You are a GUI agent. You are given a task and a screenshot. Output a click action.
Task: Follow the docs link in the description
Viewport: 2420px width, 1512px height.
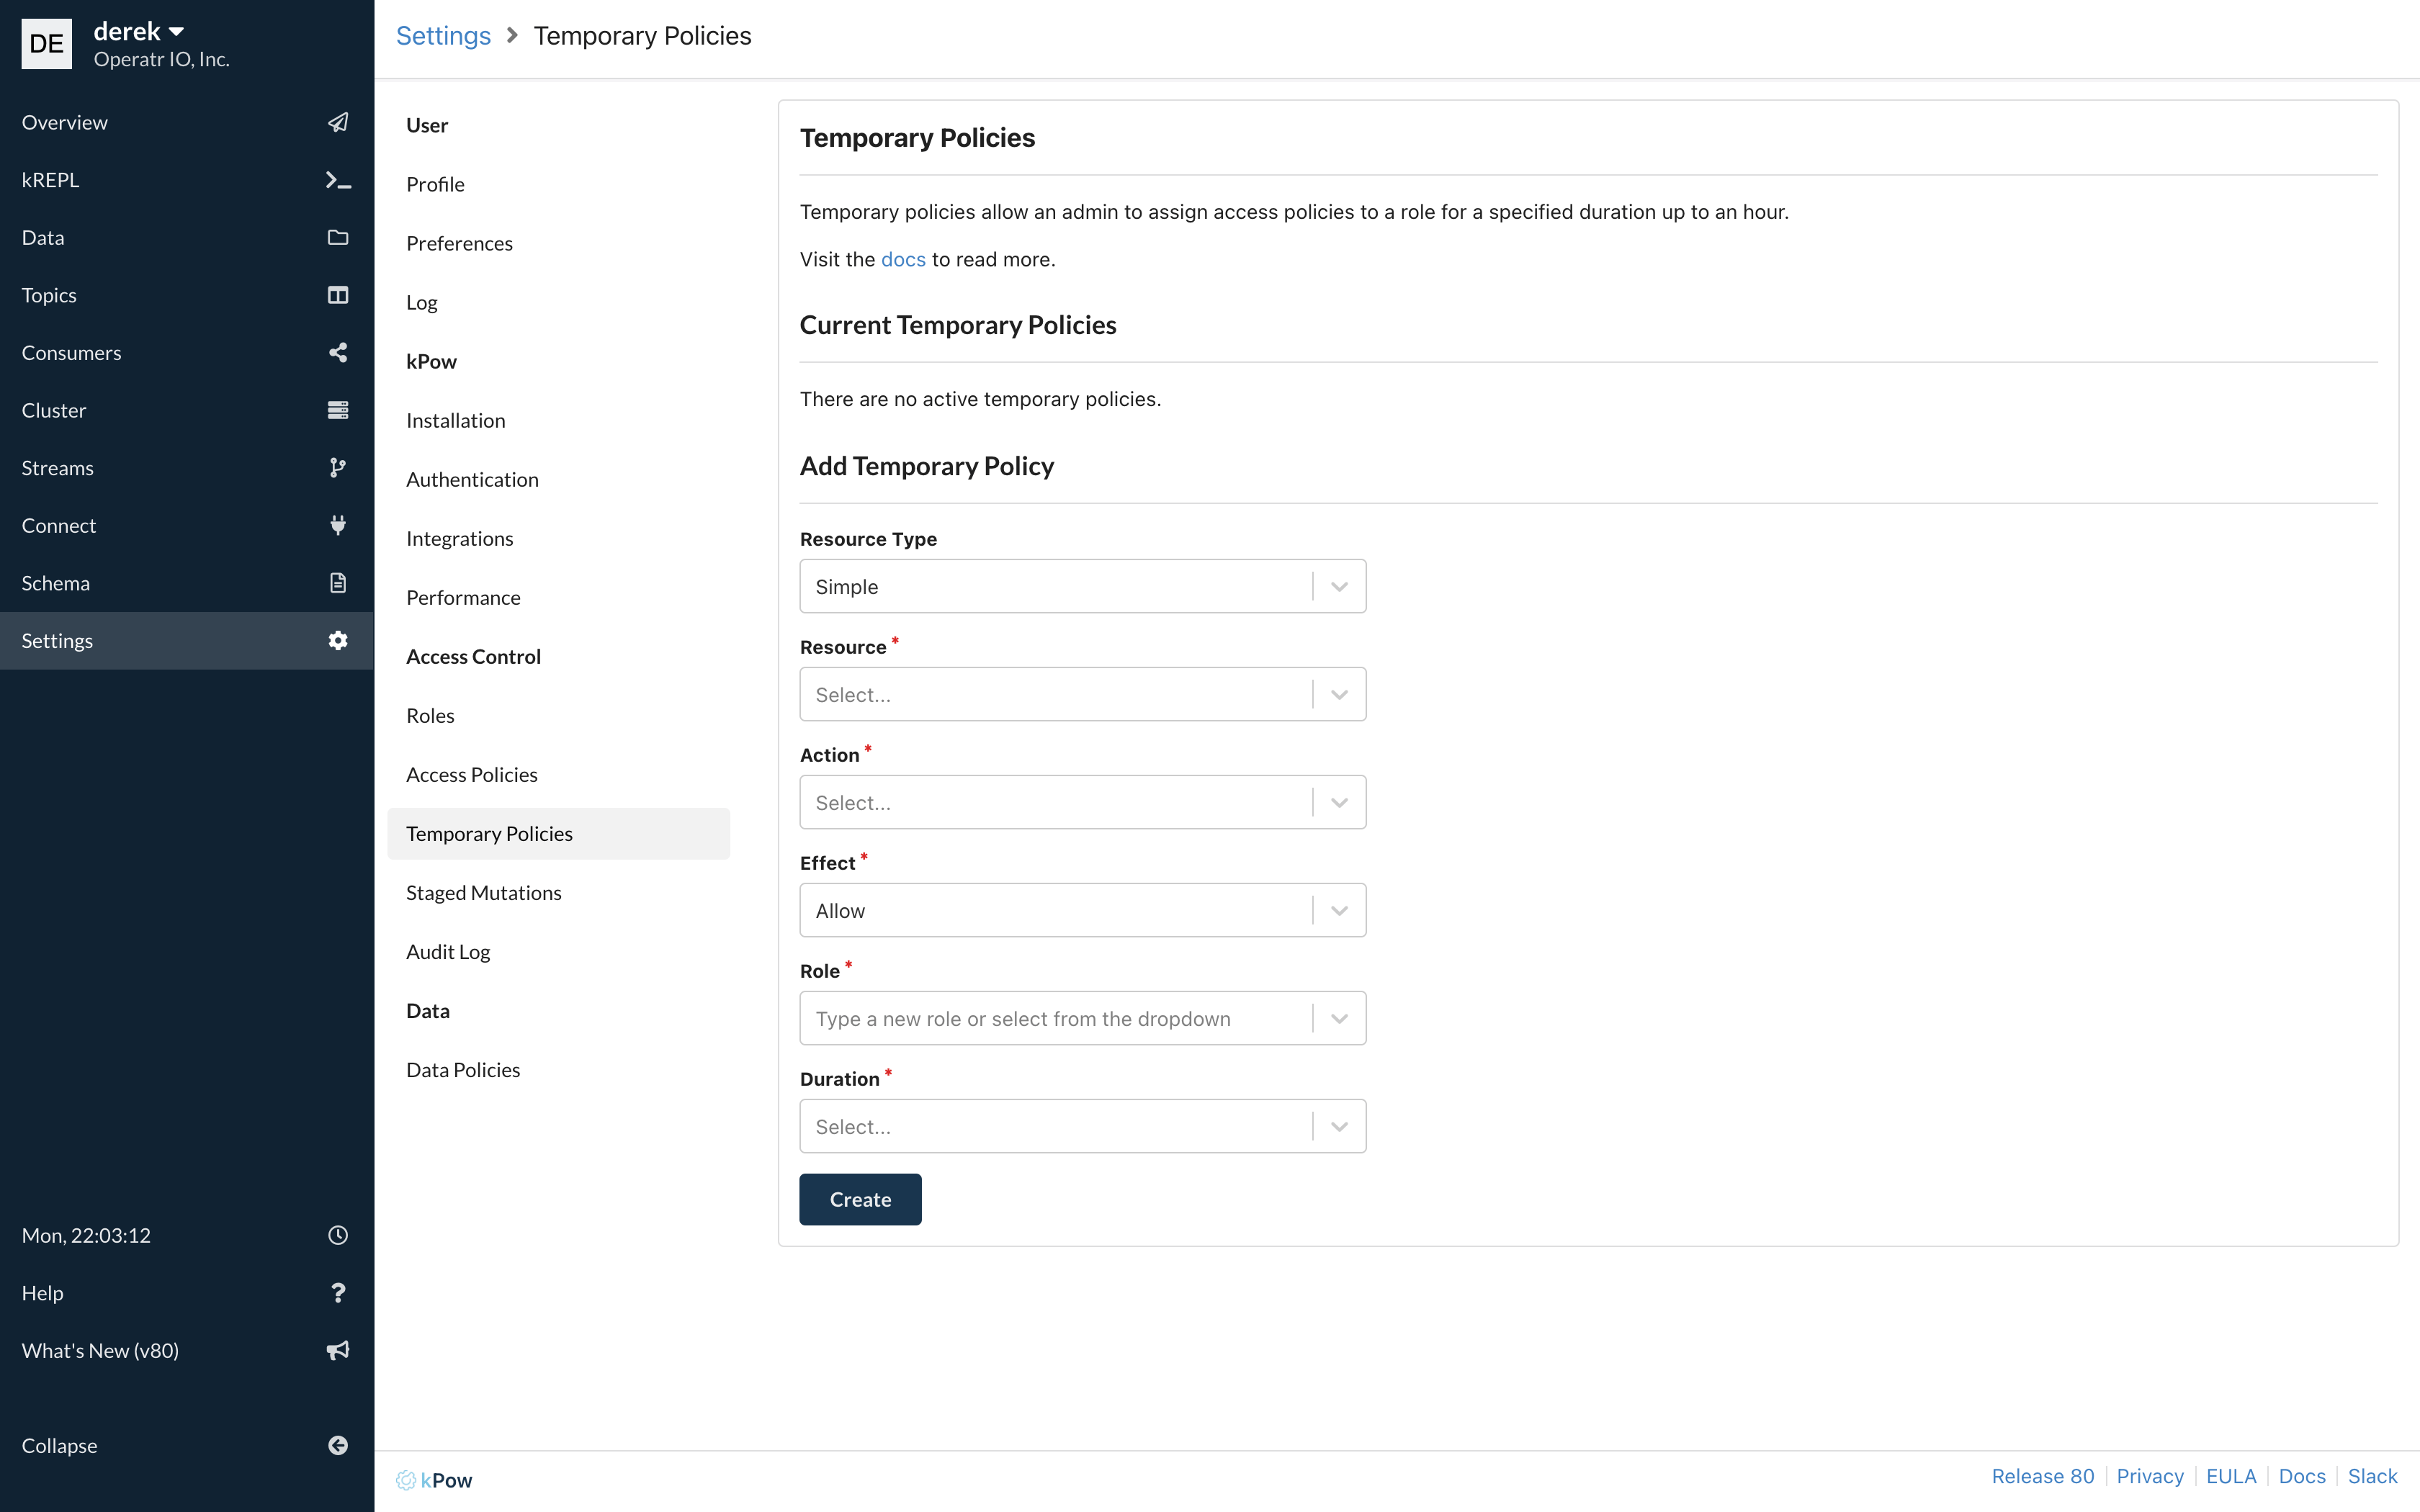point(903,259)
